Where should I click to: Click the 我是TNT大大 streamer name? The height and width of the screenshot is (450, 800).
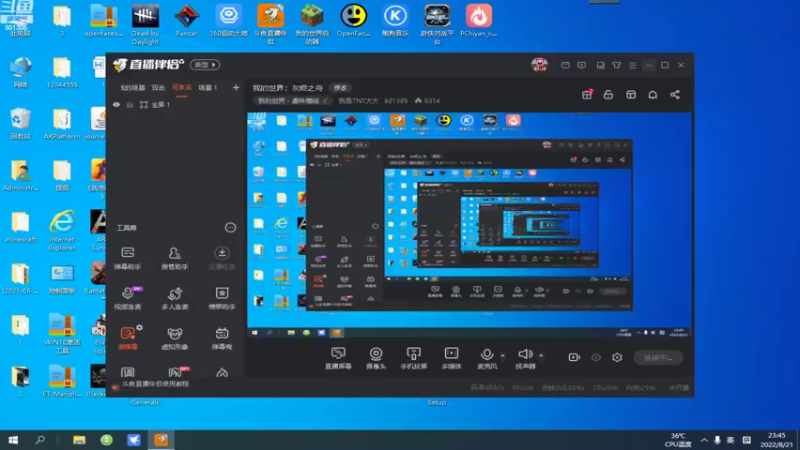358,101
